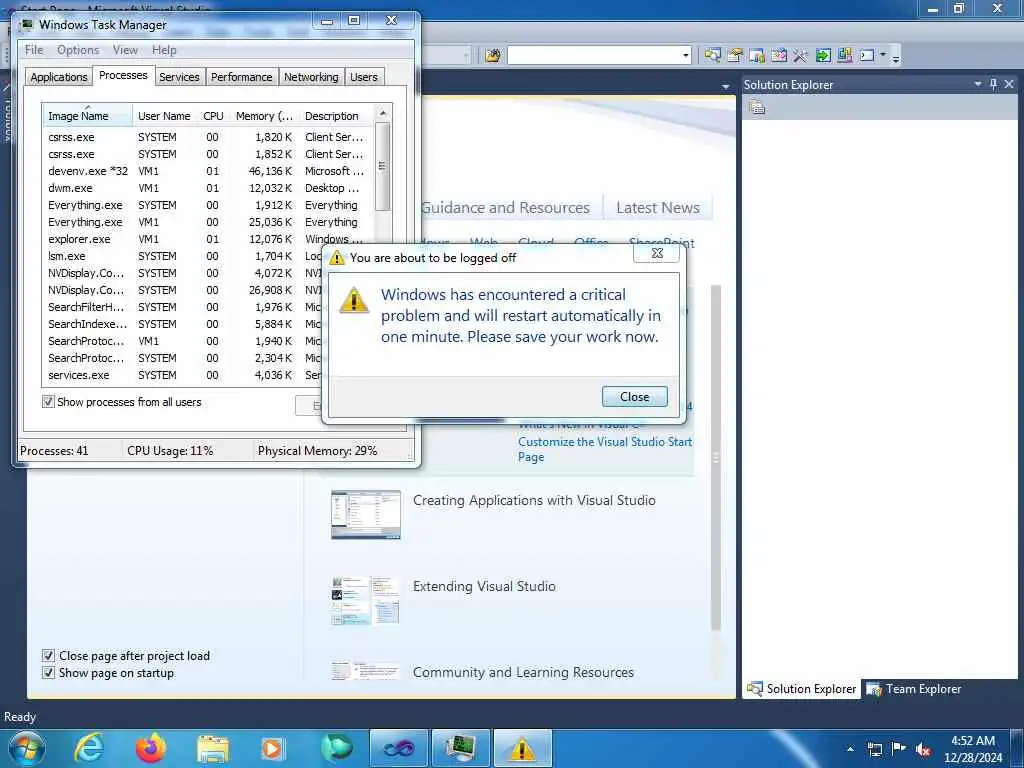Switch to the Applications tab
1024x768 pixels.
(59, 76)
